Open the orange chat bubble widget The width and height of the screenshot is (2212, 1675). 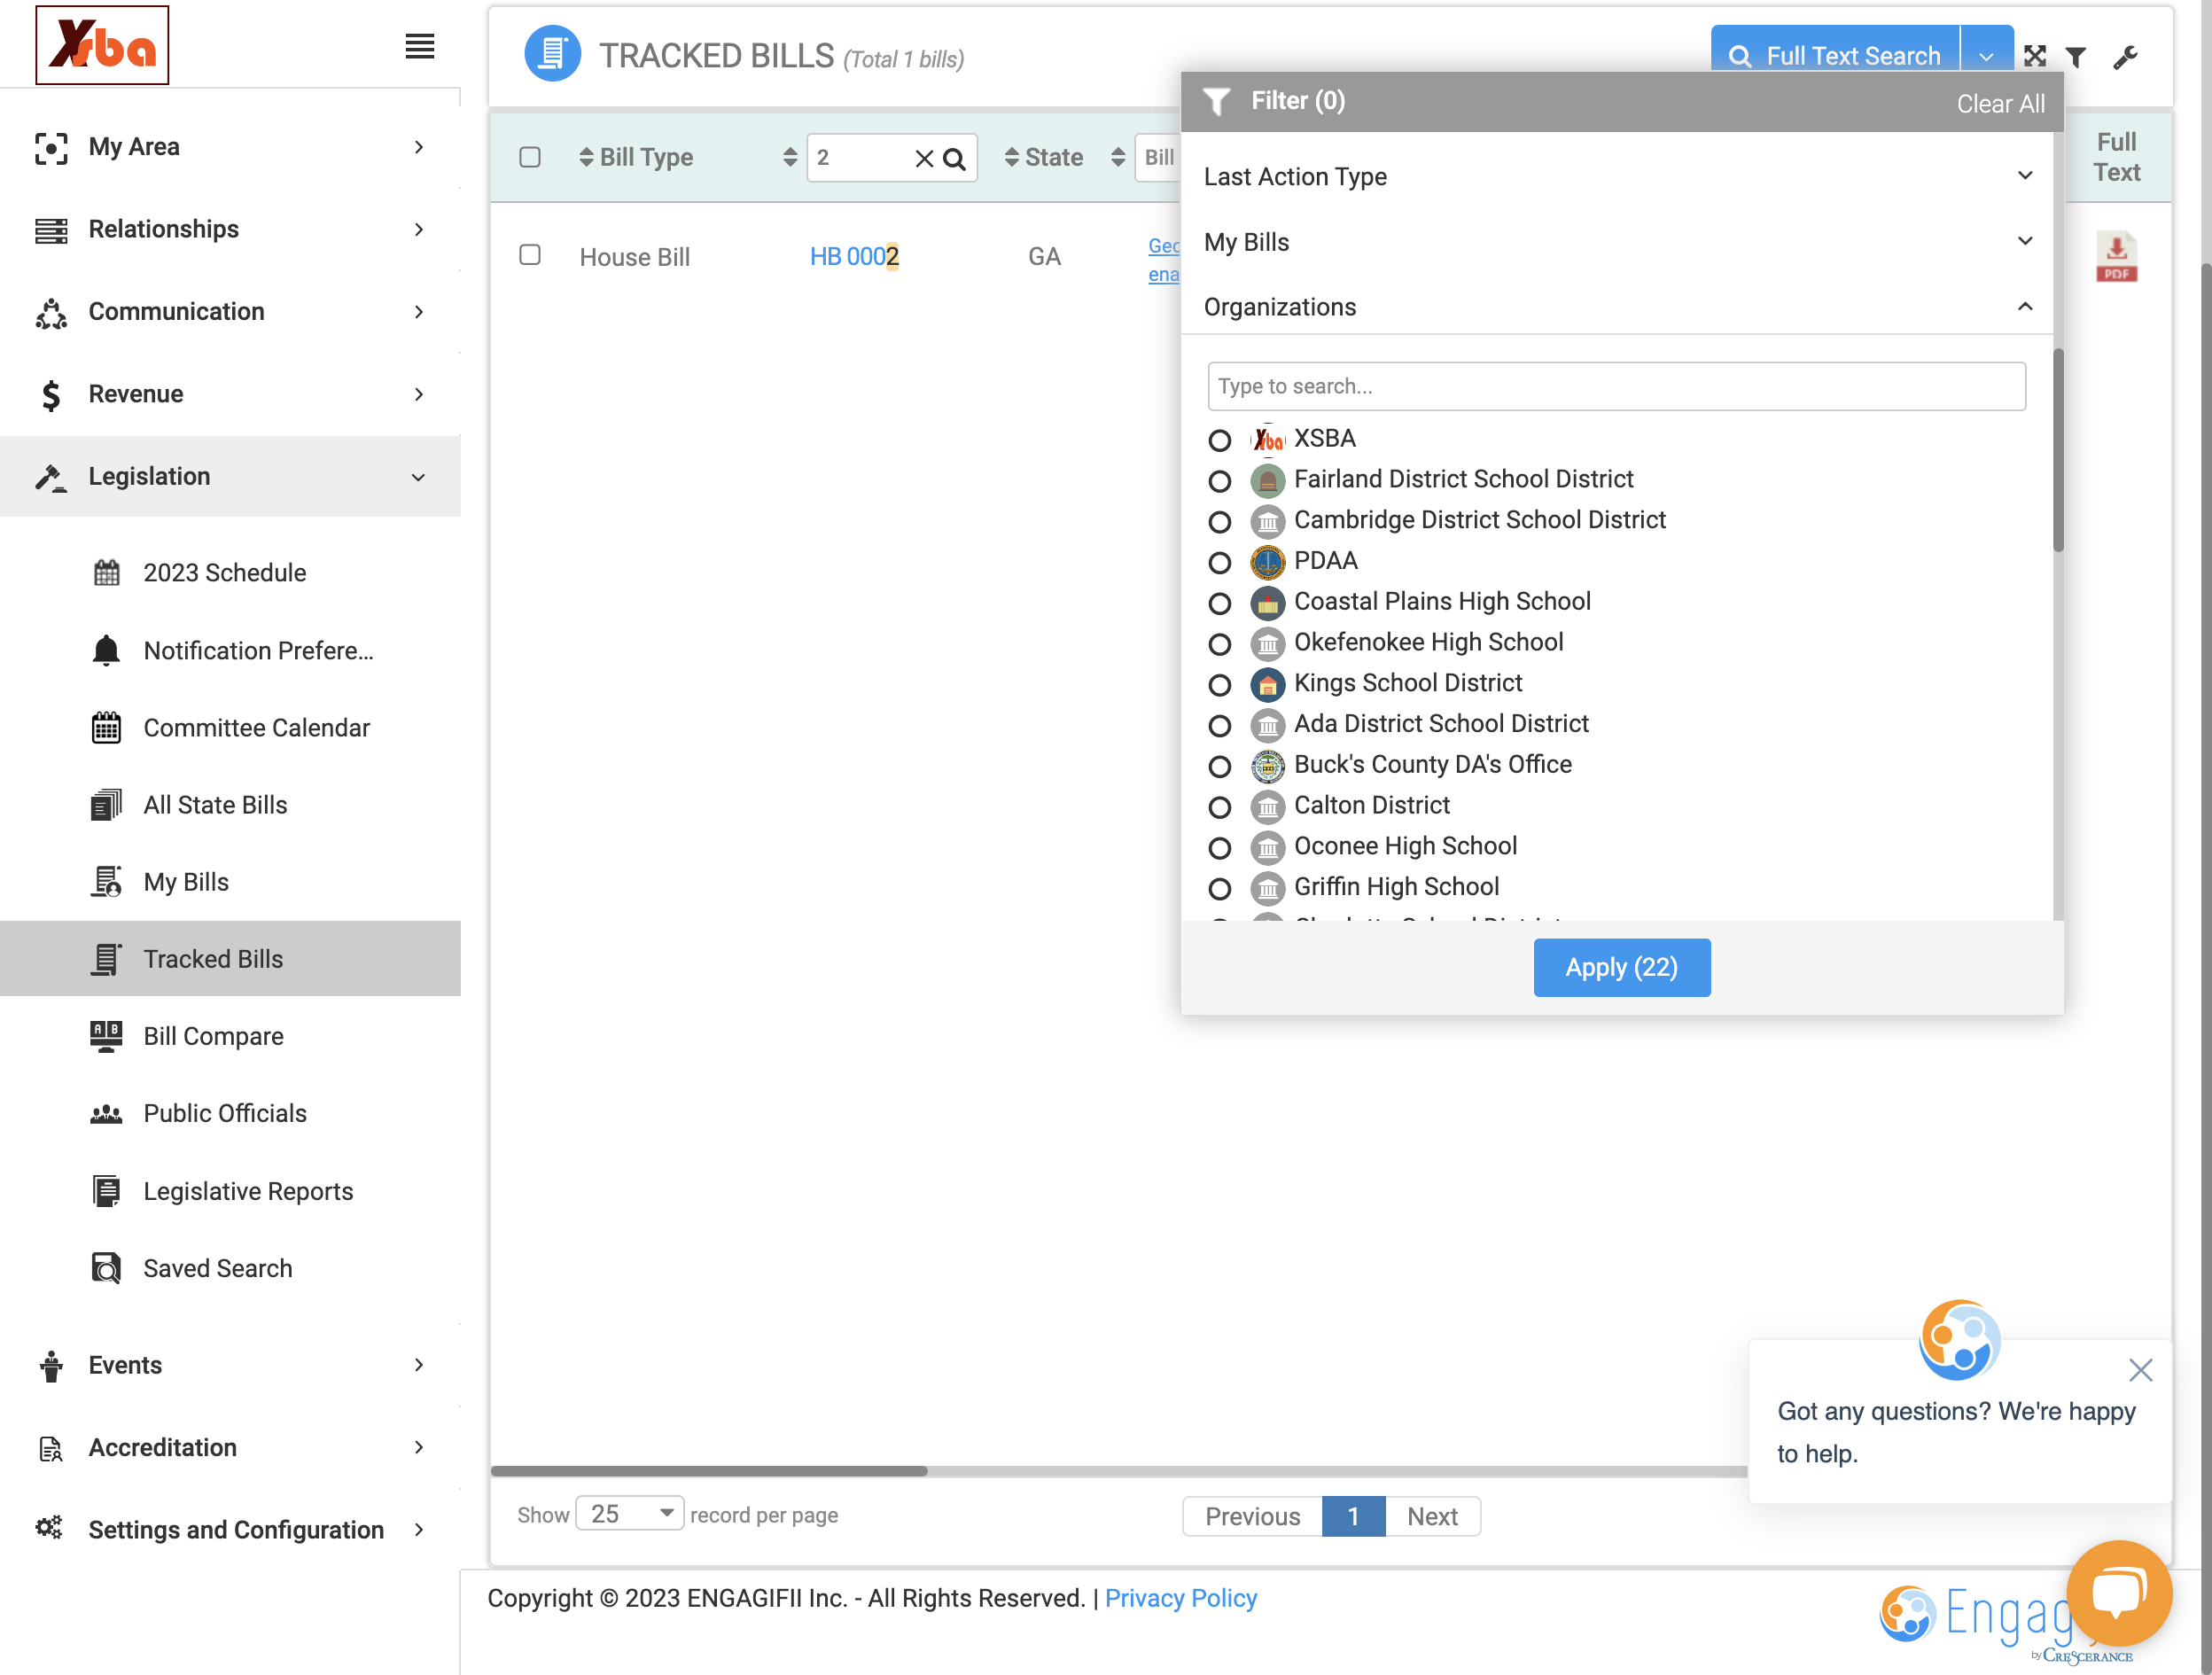point(2119,1593)
